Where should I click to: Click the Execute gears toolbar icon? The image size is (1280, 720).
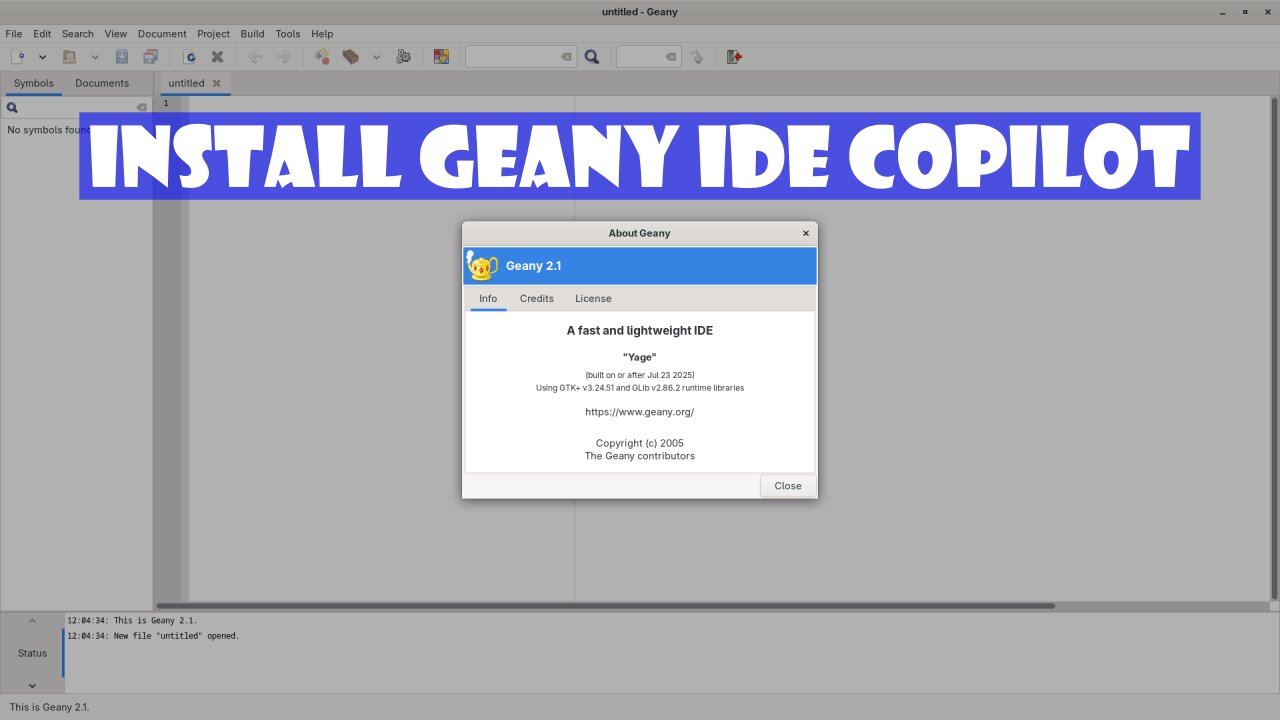tap(403, 57)
